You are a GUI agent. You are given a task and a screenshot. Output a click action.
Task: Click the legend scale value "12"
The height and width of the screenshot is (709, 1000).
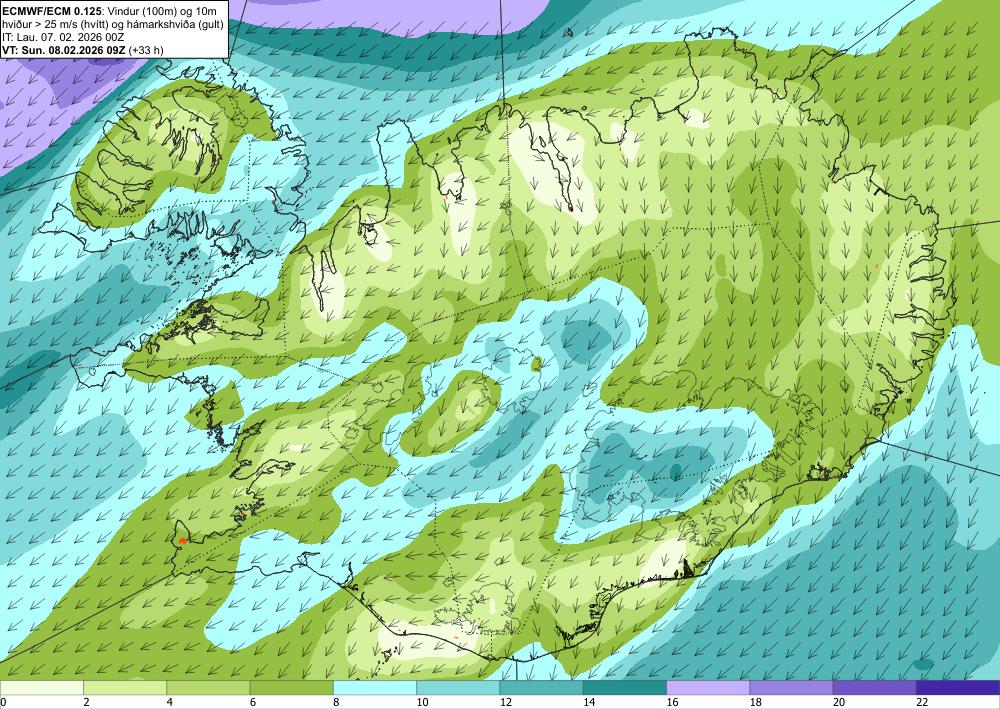pyautogui.click(x=506, y=702)
